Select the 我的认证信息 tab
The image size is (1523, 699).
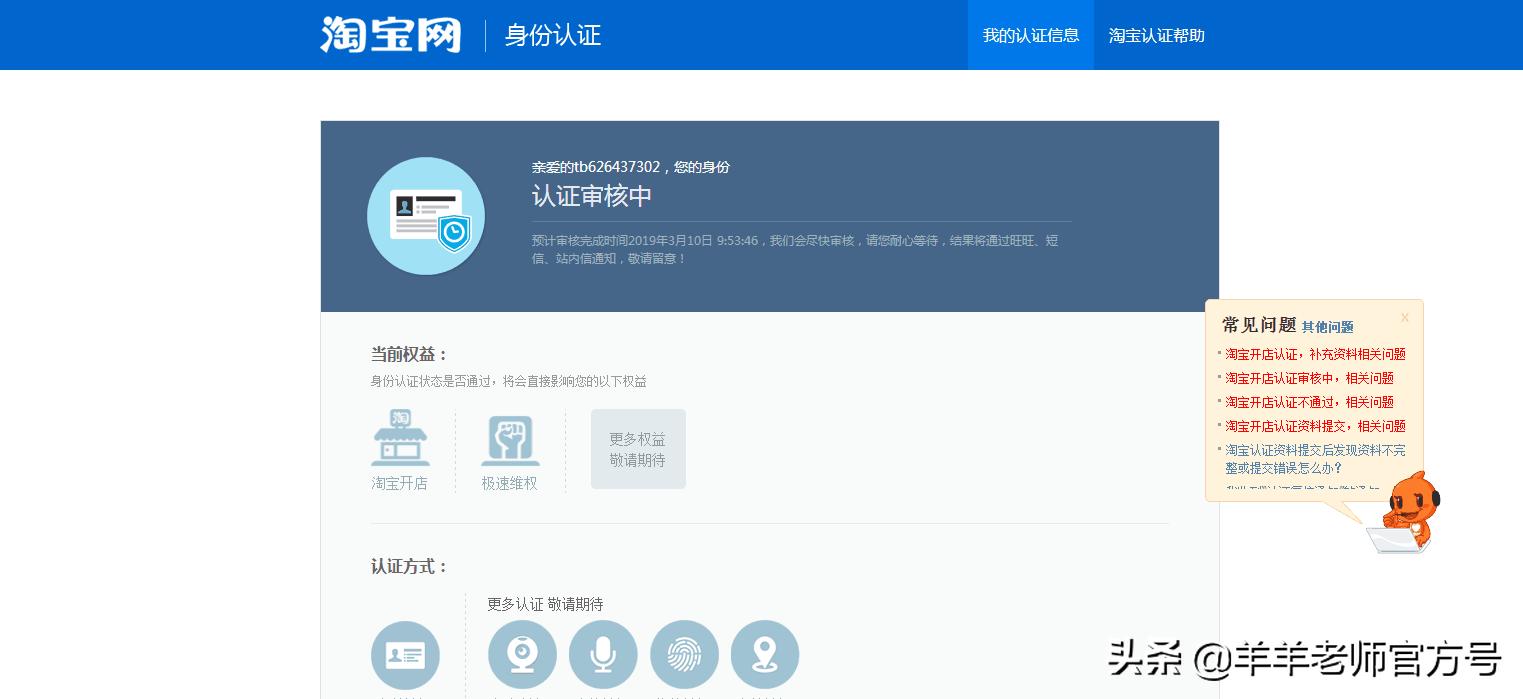click(x=1031, y=35)
